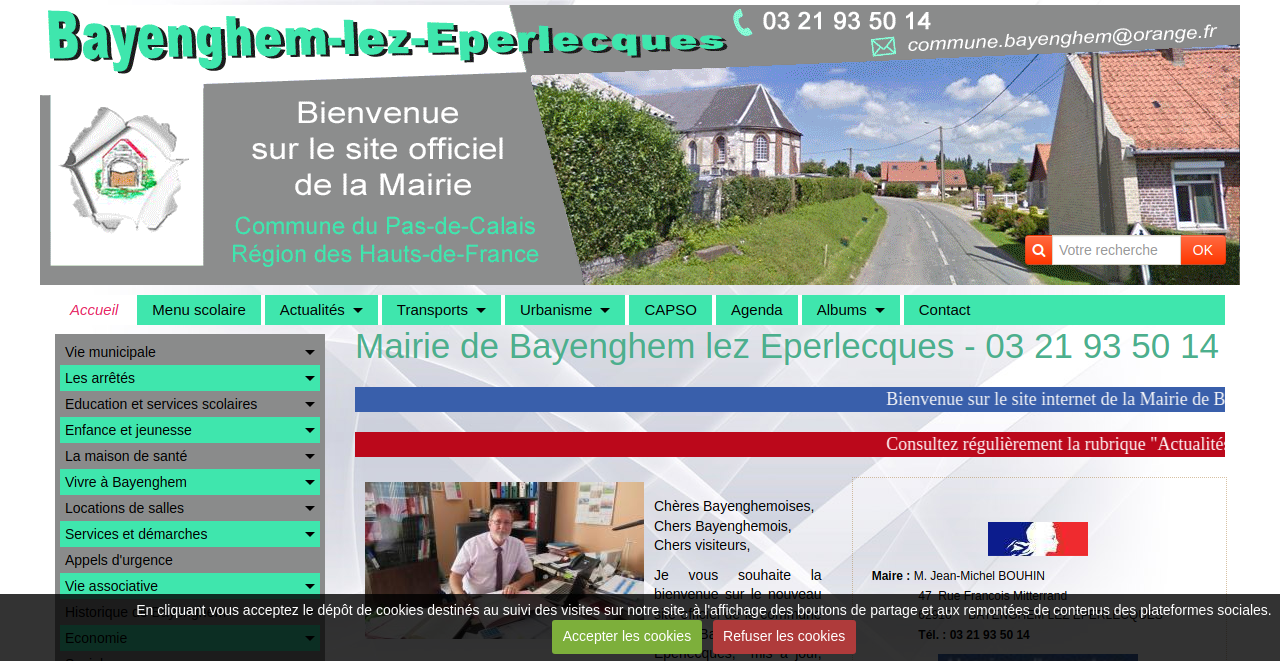Viewport: 1280px width, 661px height.
Task: Expand the Enfance et jeunesse menu
Action: pyautogui.click(x=190, y=430)
